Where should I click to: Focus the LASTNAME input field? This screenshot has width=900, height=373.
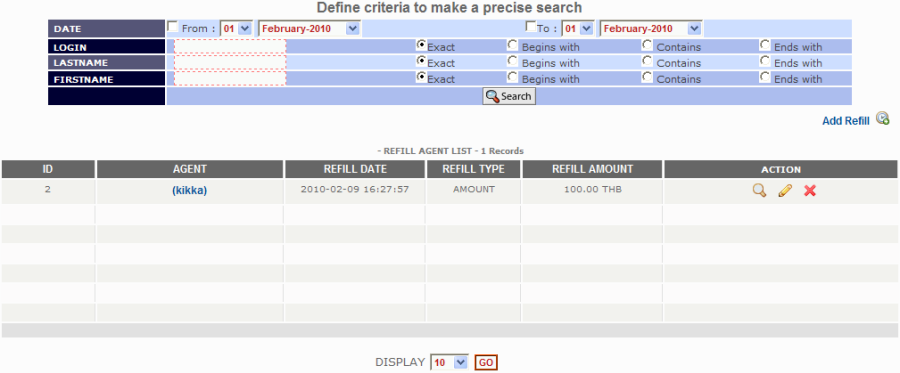click(x=230, y=63)
